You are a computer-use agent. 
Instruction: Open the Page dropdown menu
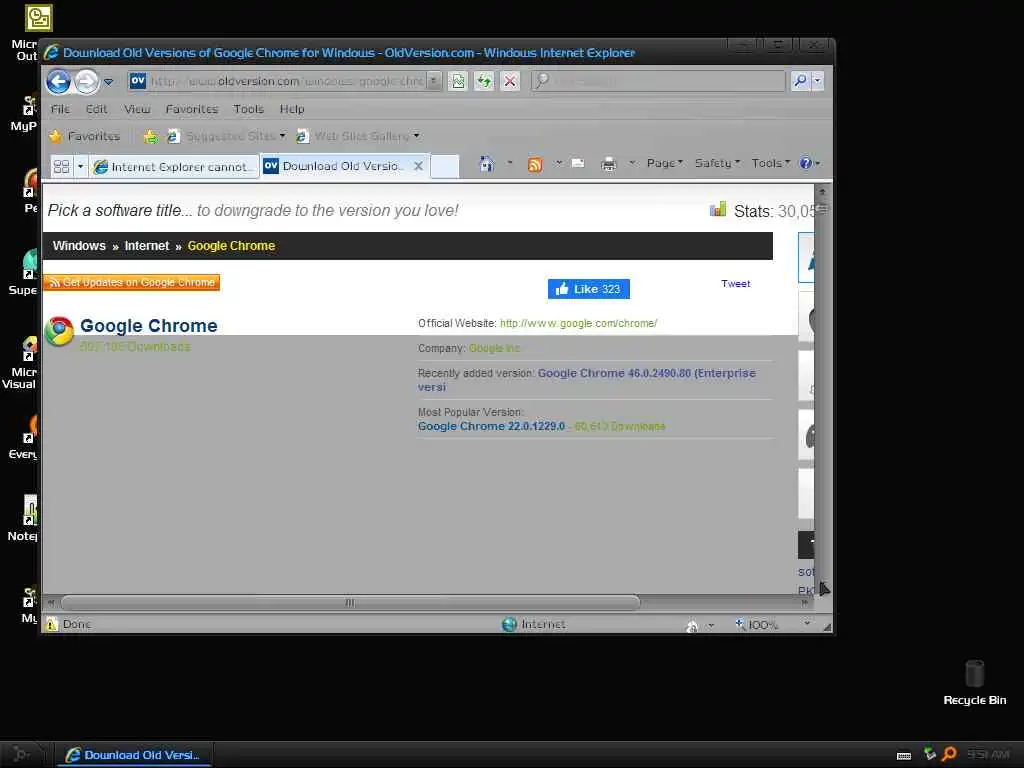[x=664, y=163]
